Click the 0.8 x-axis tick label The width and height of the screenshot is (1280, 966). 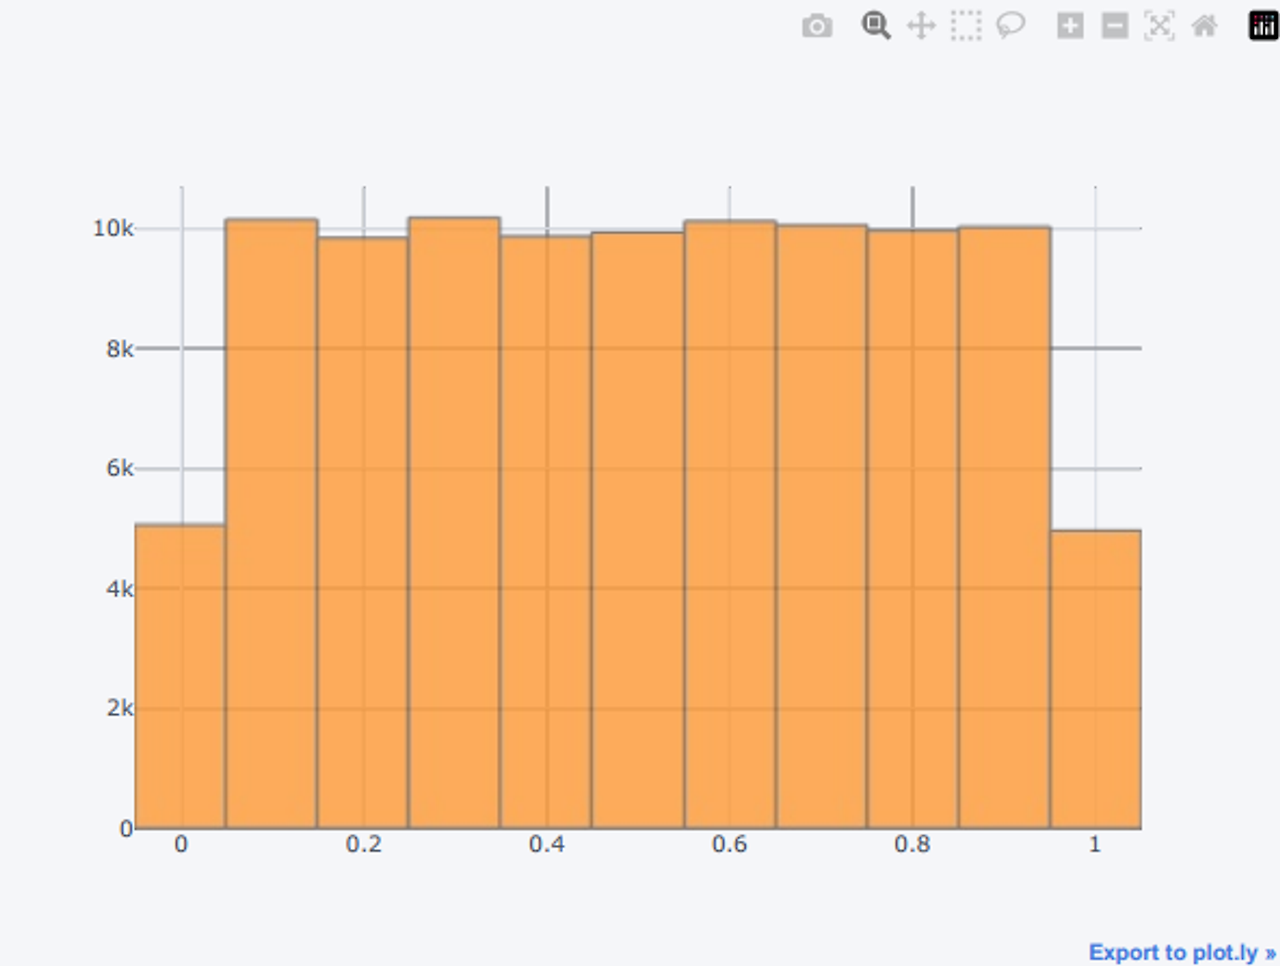tap(913, 844)
